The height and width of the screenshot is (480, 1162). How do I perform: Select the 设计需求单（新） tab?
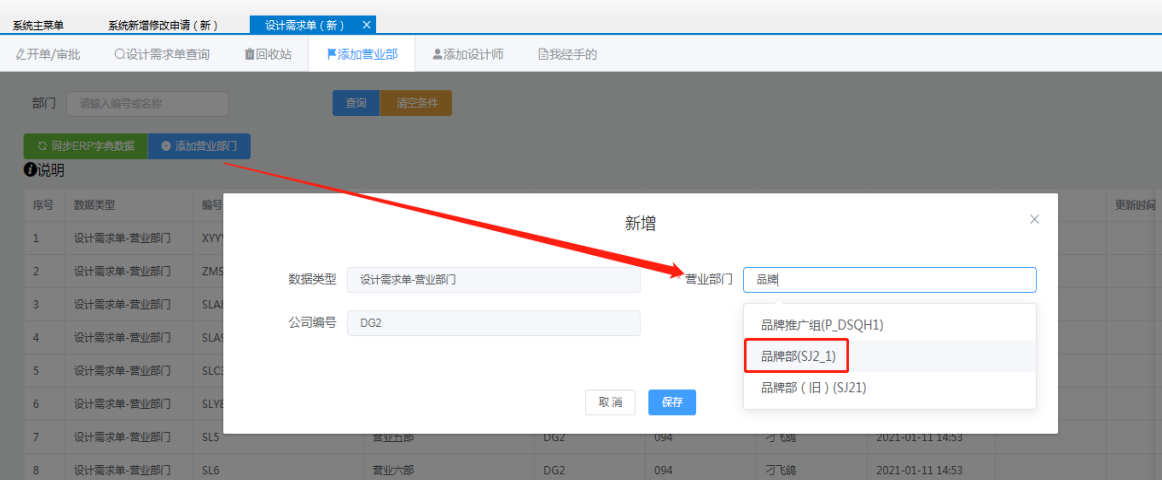click(305, 25)
